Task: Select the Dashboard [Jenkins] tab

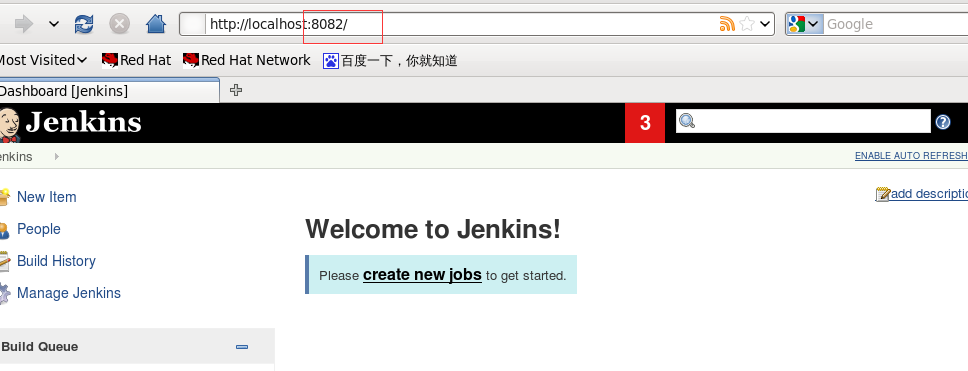Action: [109, 91]
